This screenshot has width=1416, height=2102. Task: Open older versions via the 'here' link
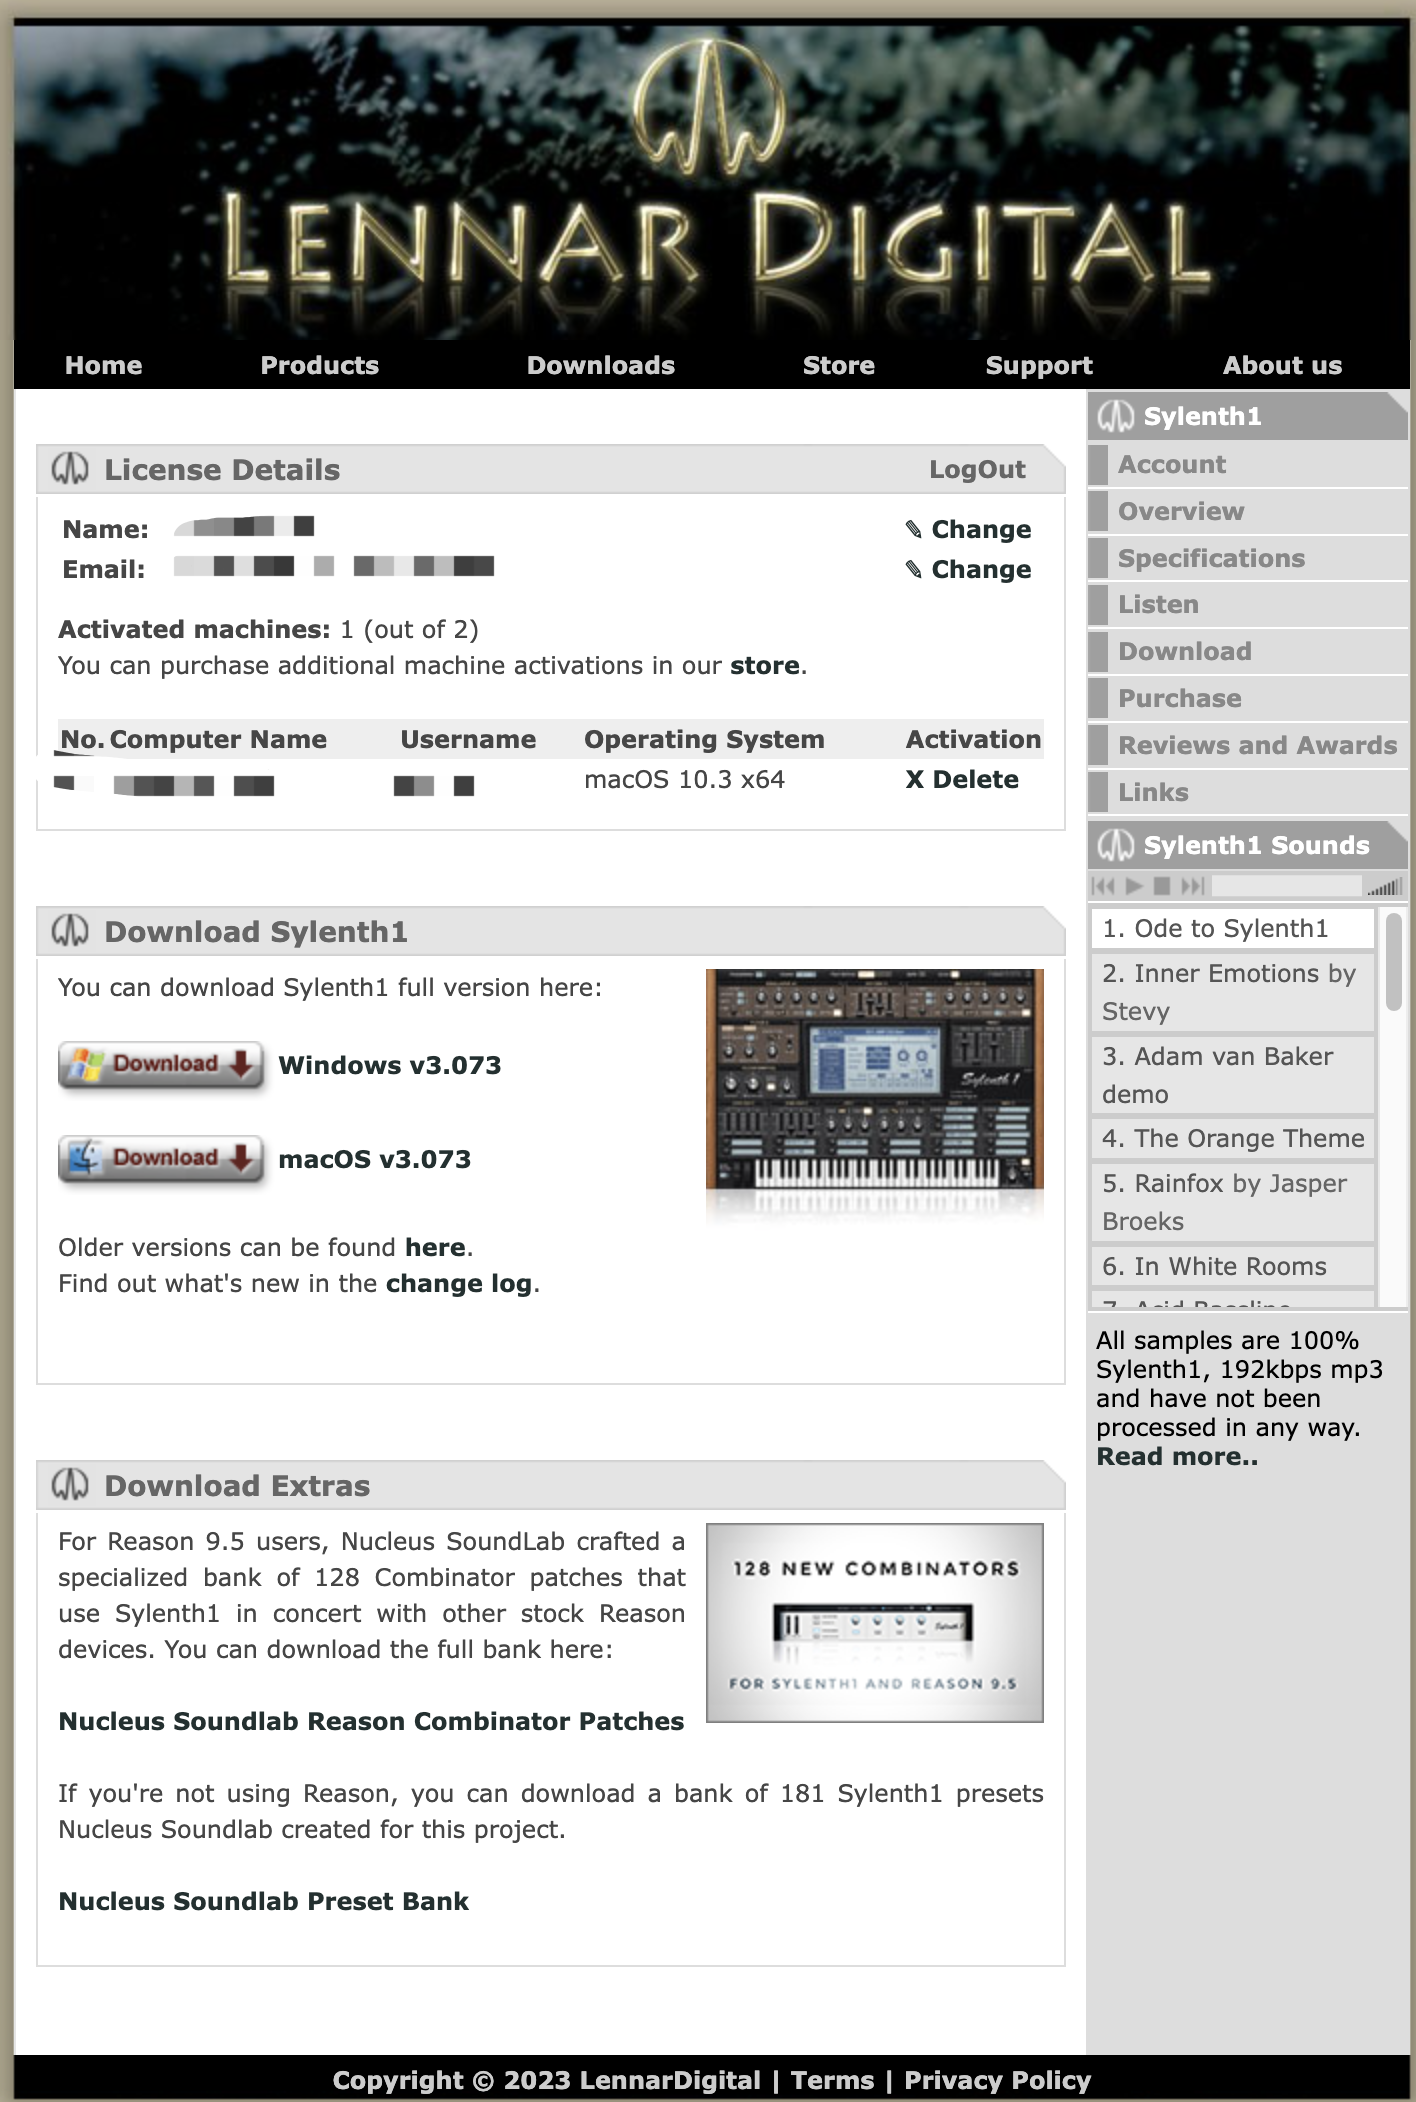tap(435, 1248)
